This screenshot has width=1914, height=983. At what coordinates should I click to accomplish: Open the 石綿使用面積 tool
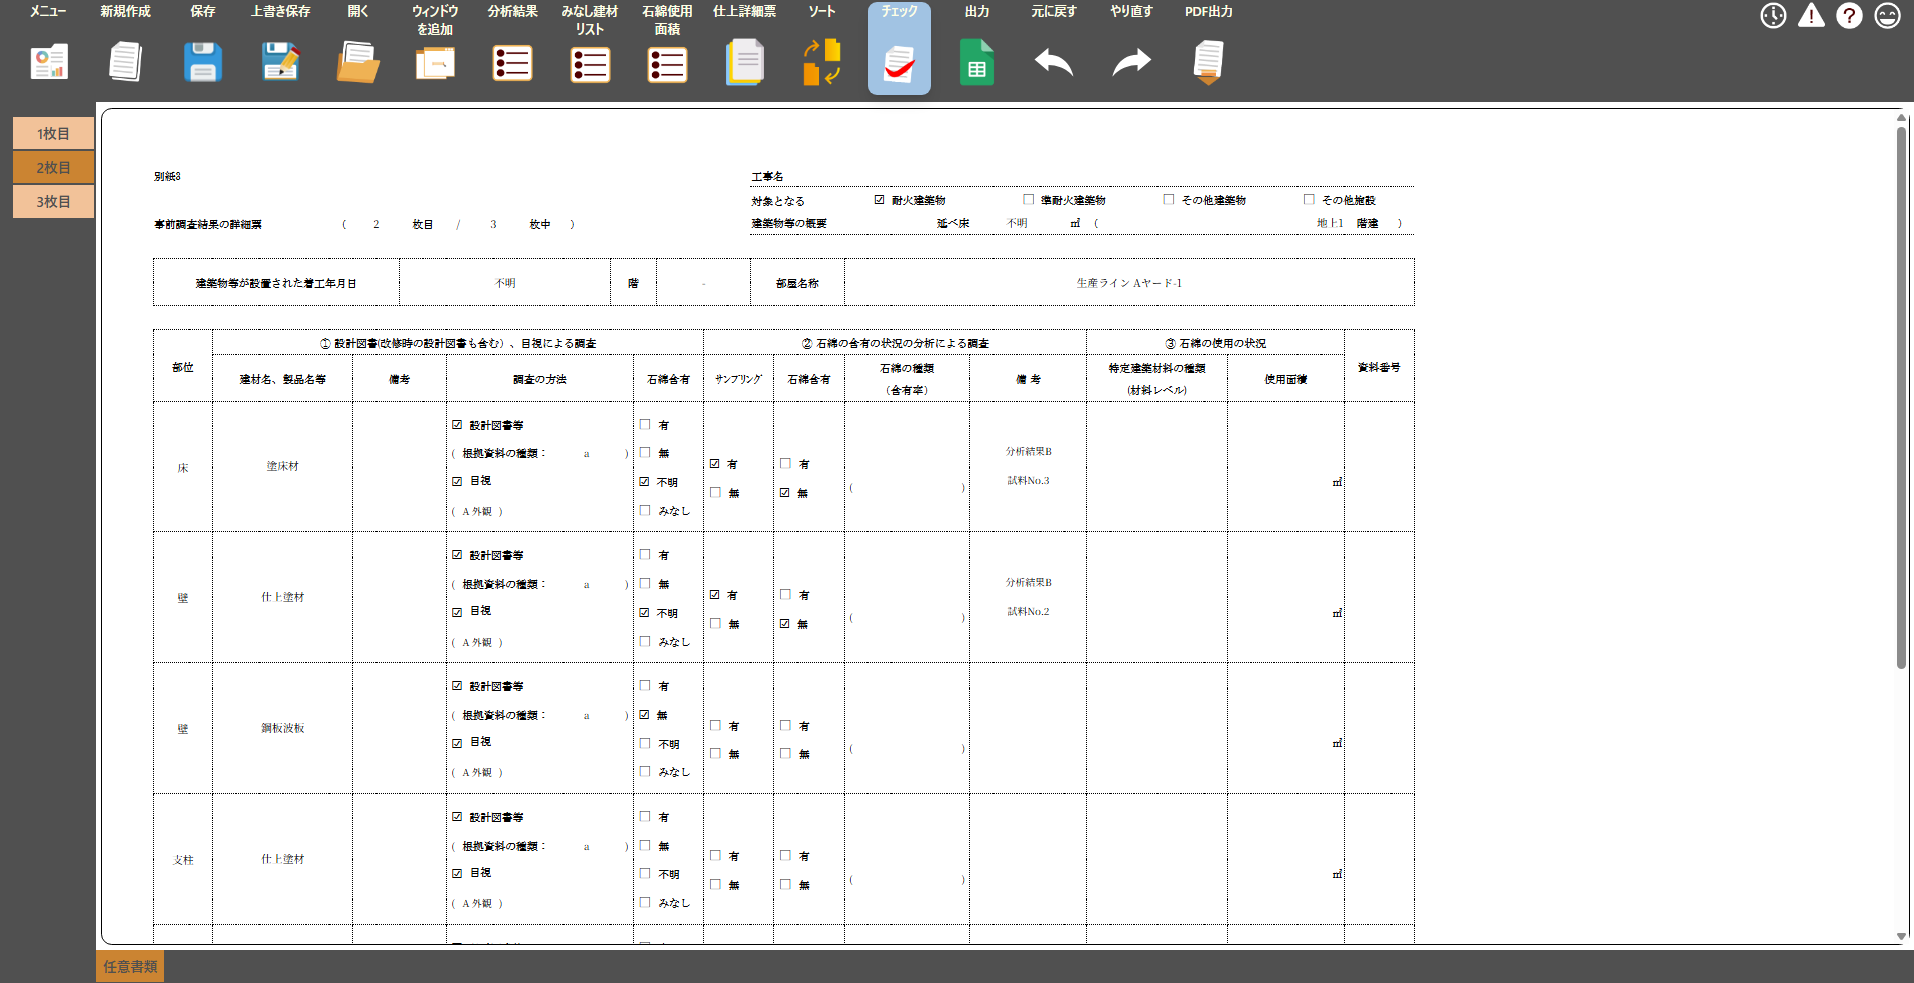pos(667,62)
